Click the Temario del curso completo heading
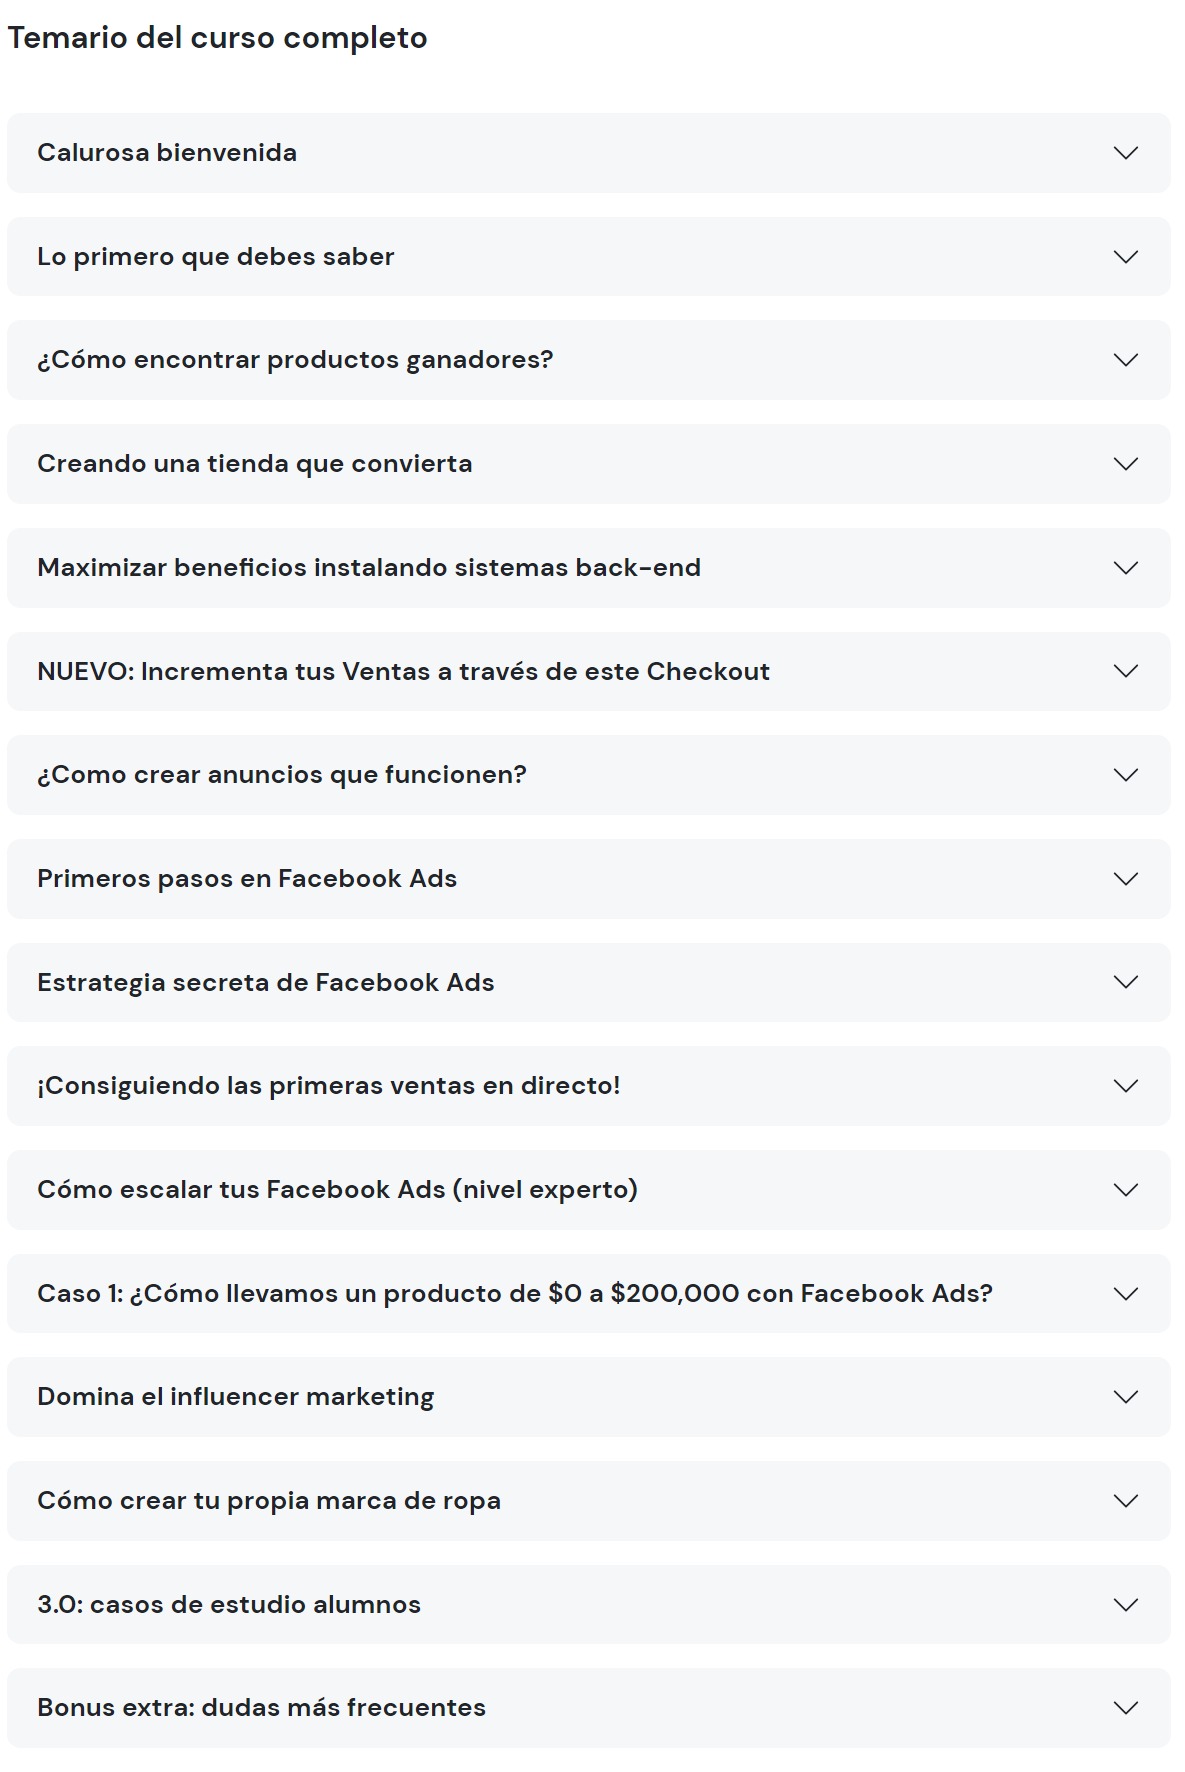 [x=217, y=38]
